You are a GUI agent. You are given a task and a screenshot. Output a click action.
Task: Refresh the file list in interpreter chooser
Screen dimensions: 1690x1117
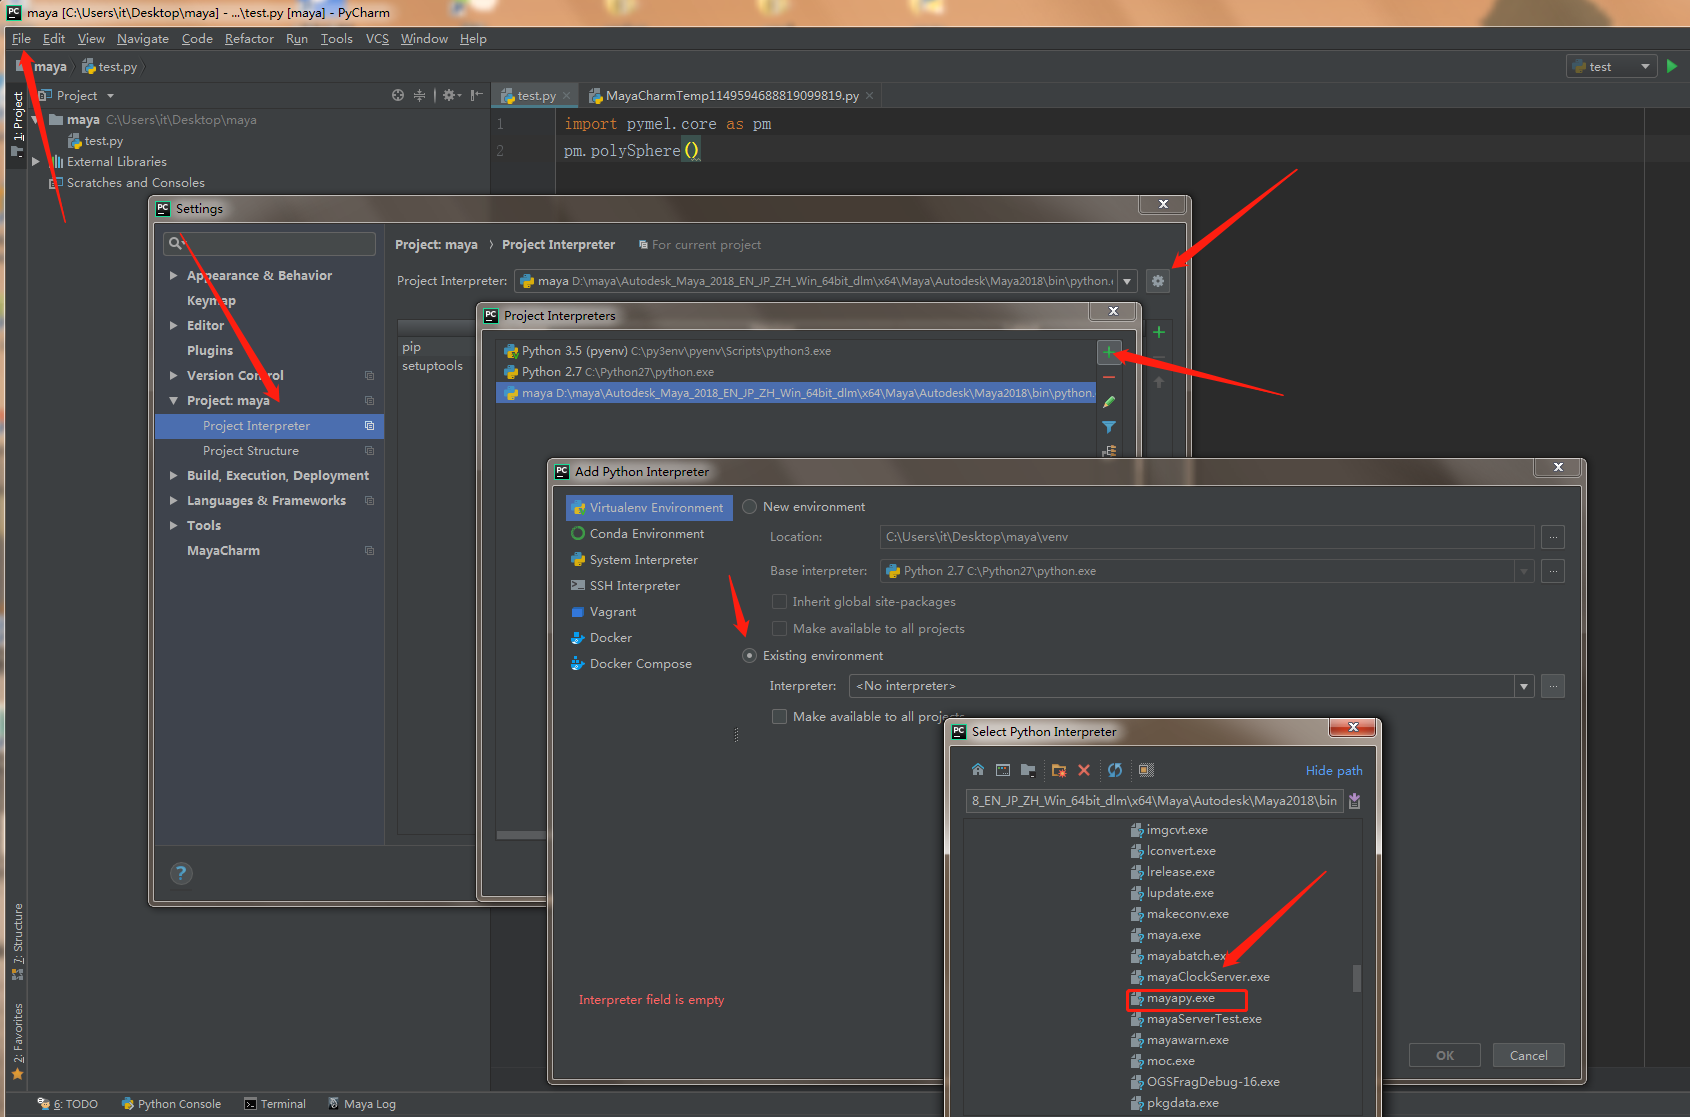point(1114,770)
